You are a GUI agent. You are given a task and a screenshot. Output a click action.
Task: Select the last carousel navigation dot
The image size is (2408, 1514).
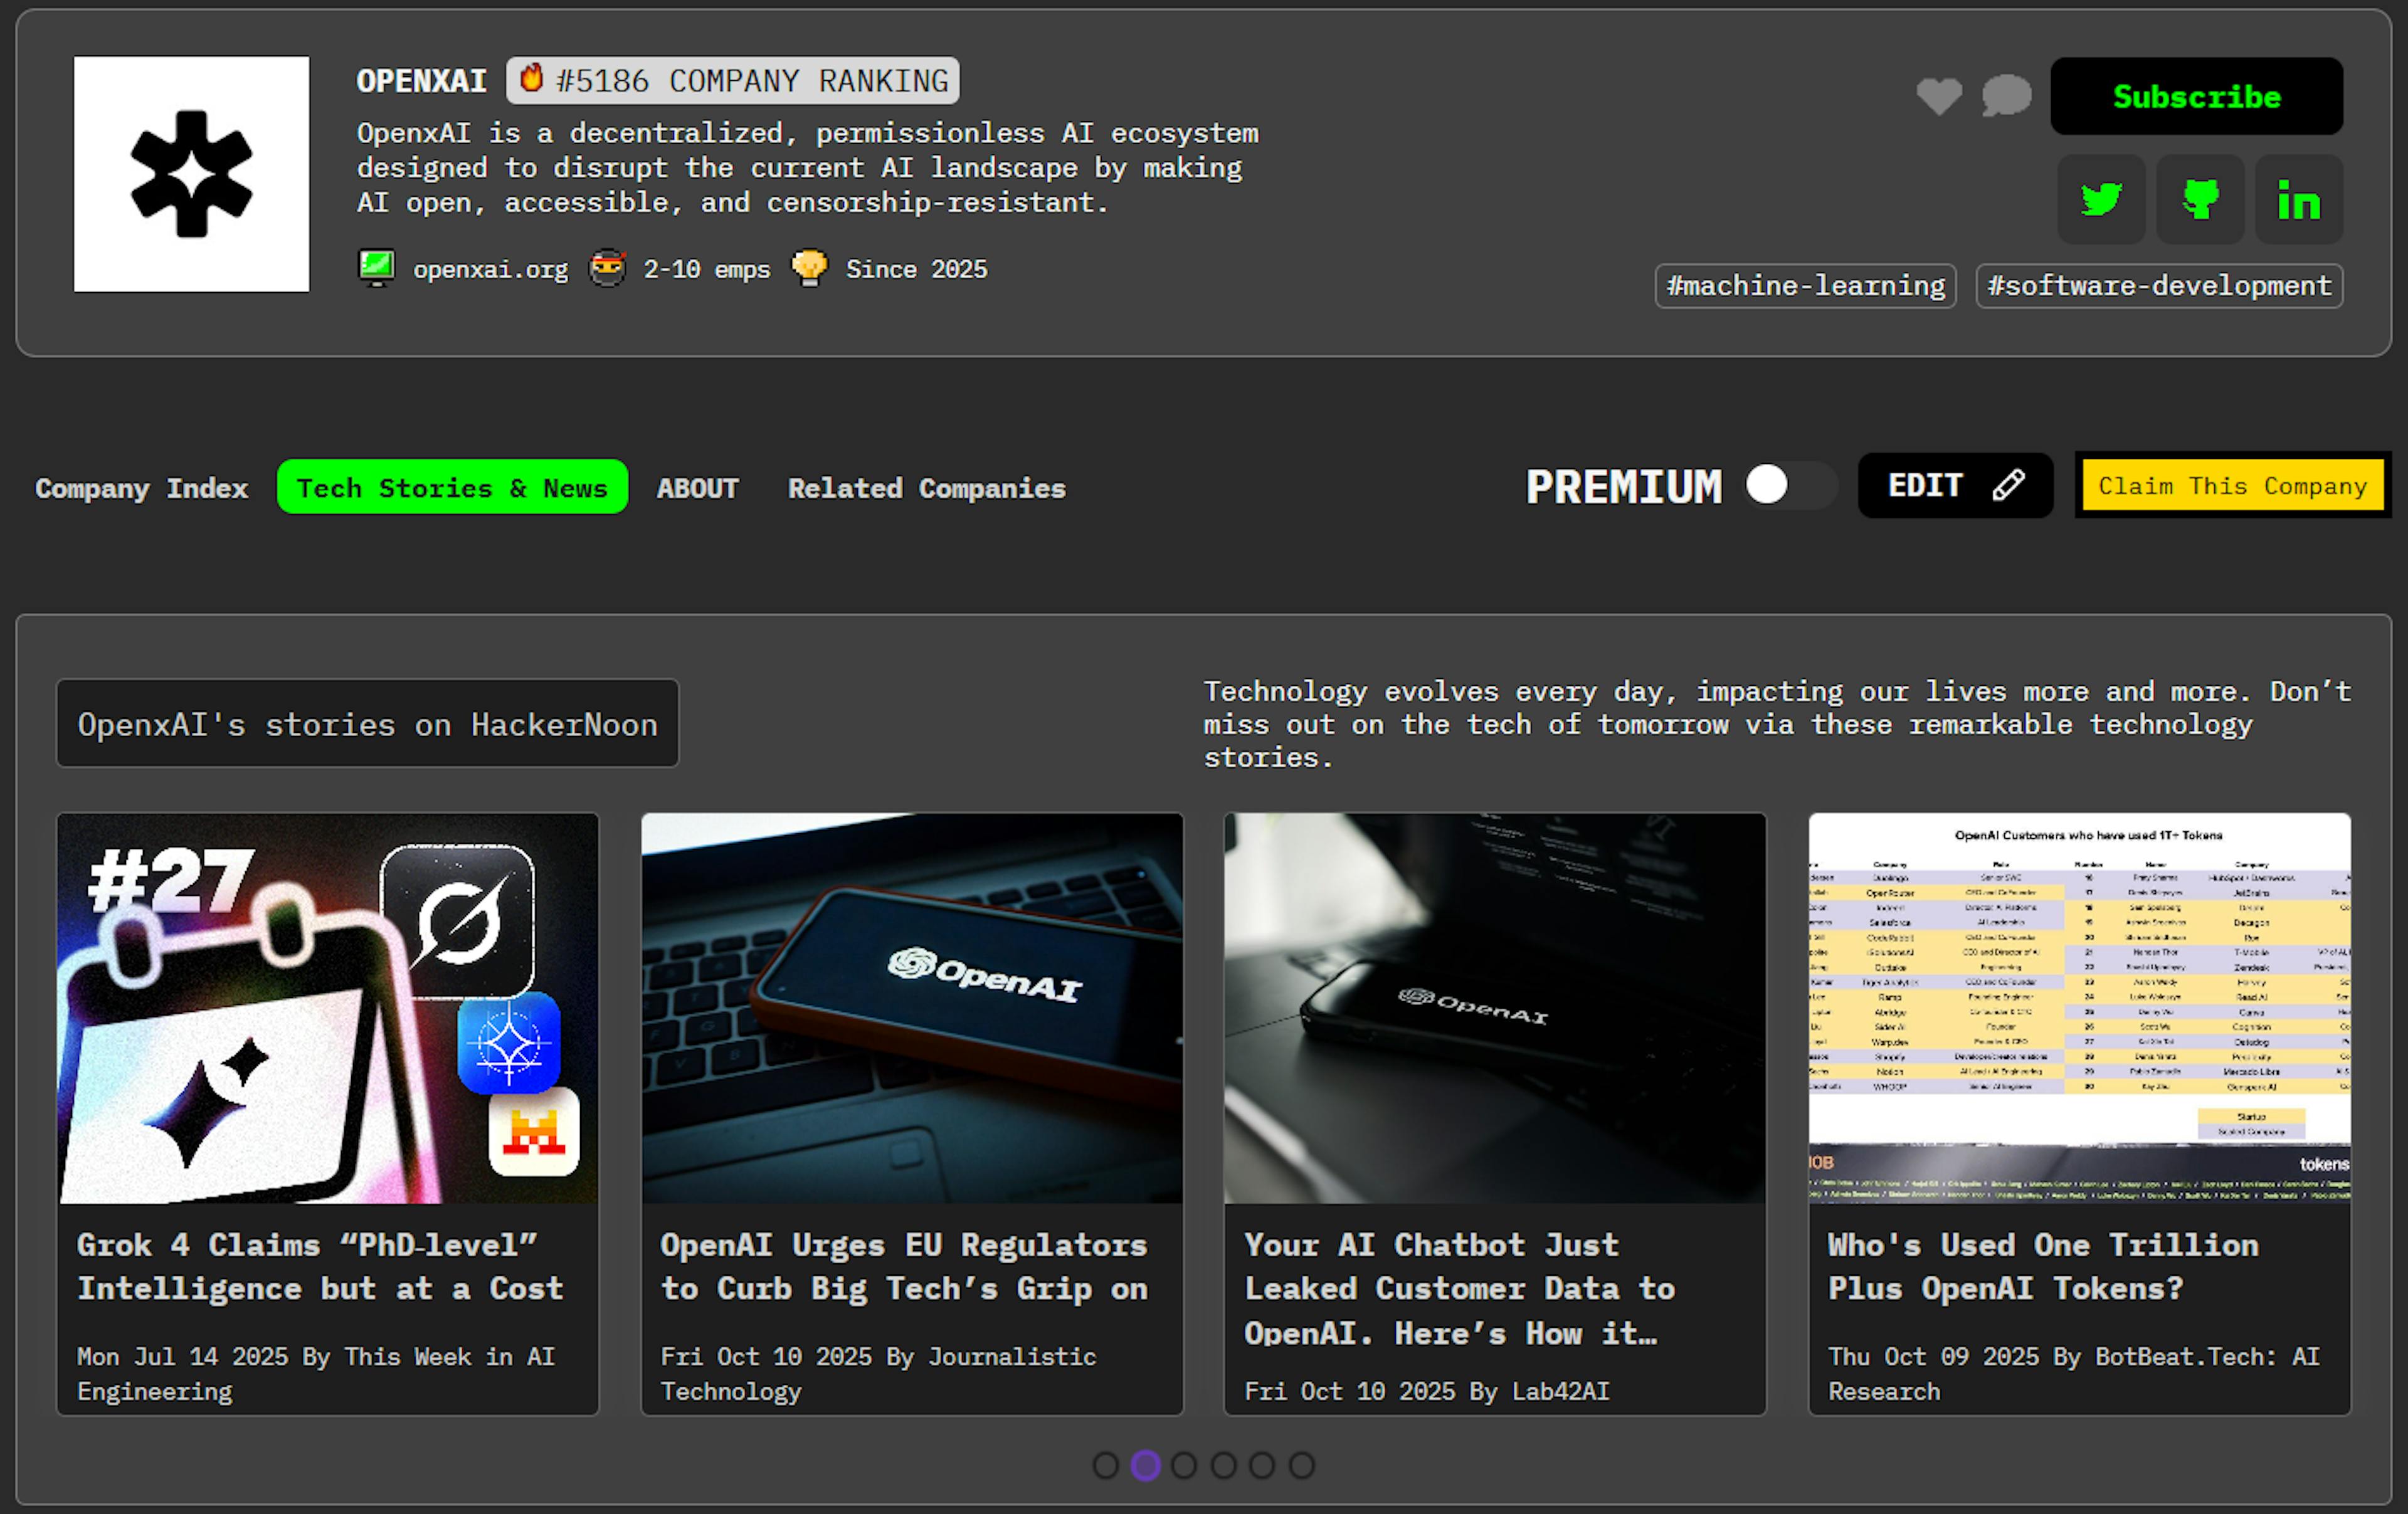1301,1466
